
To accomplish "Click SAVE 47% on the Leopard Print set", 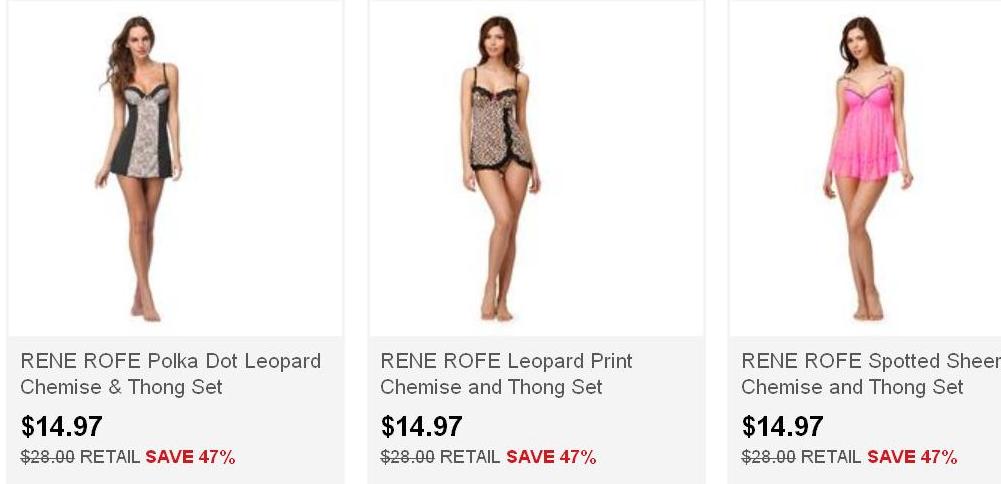I will pos(551,457).
